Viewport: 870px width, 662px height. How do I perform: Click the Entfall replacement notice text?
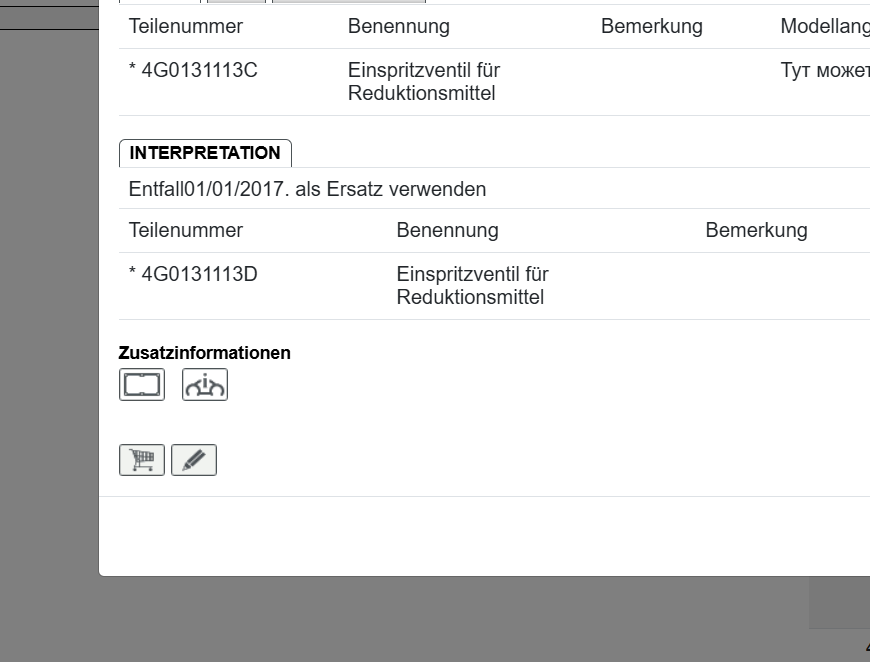307,189
